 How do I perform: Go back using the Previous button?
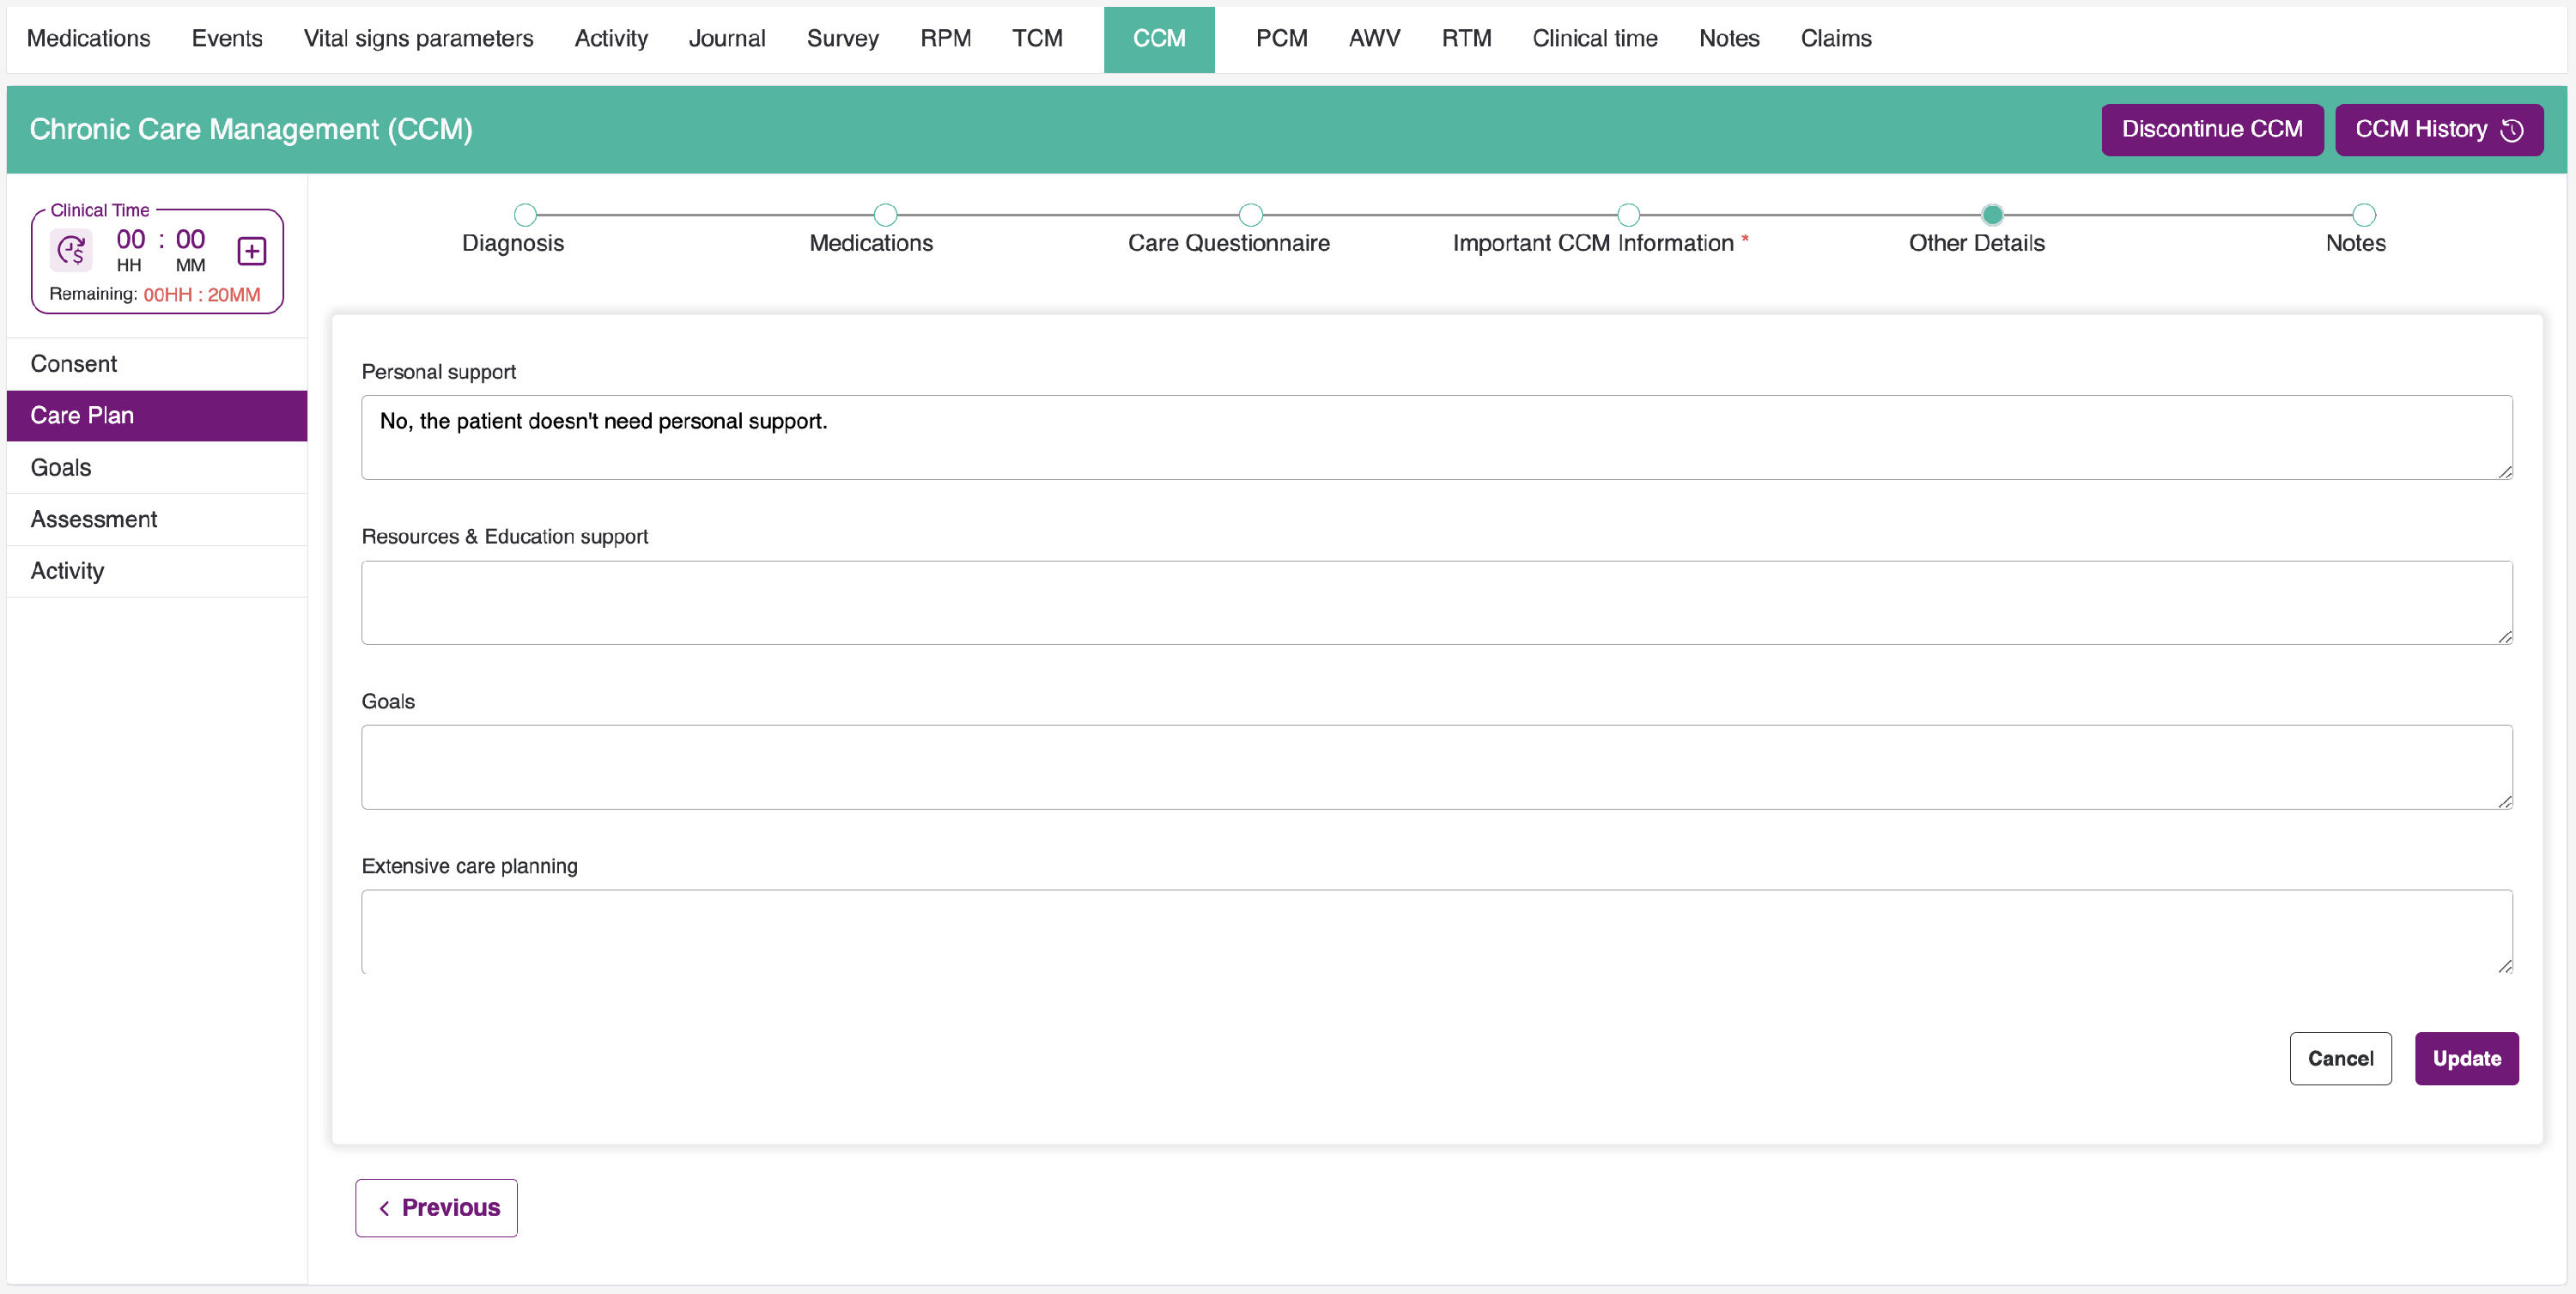(437, 1208)
